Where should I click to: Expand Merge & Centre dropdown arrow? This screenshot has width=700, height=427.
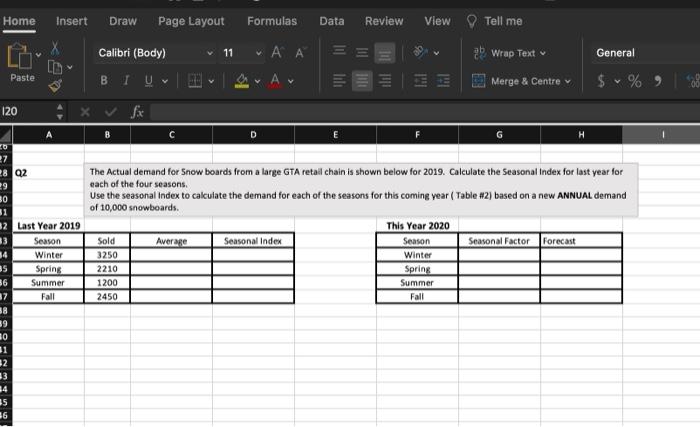click(567, 81)
